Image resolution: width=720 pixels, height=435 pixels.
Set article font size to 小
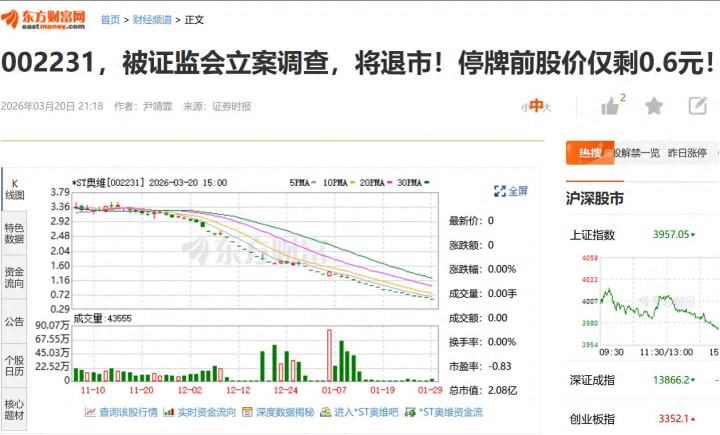pyautogui.click(x=524, y=108)
